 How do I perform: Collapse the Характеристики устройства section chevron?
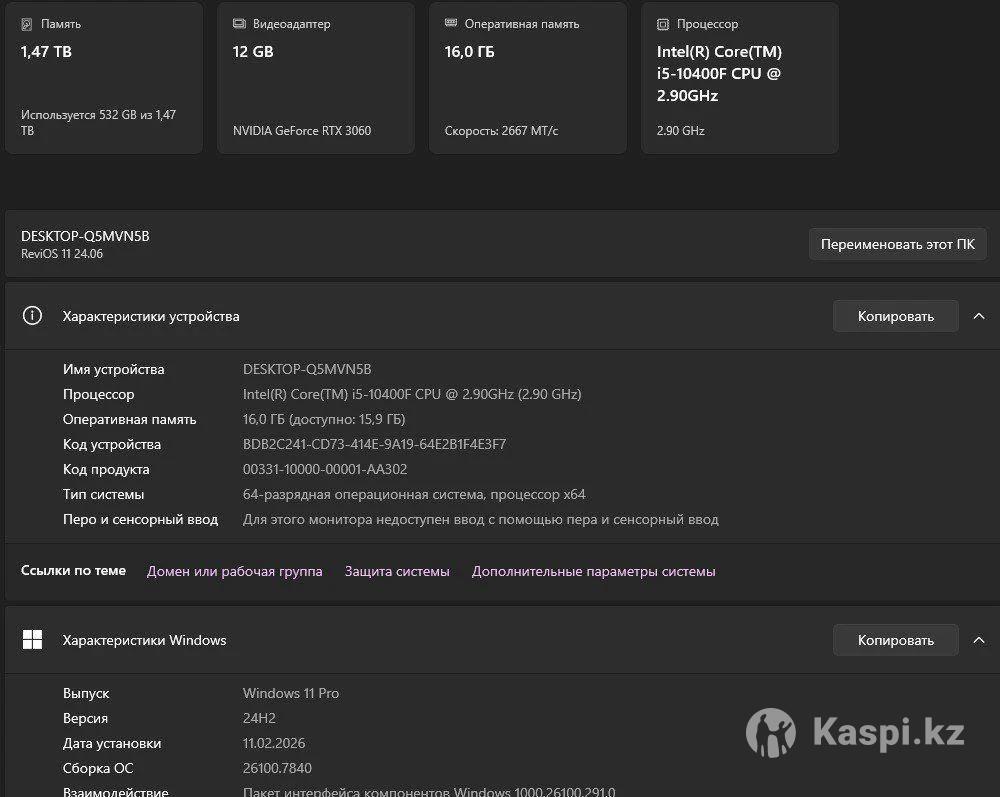tap(979, 316)
